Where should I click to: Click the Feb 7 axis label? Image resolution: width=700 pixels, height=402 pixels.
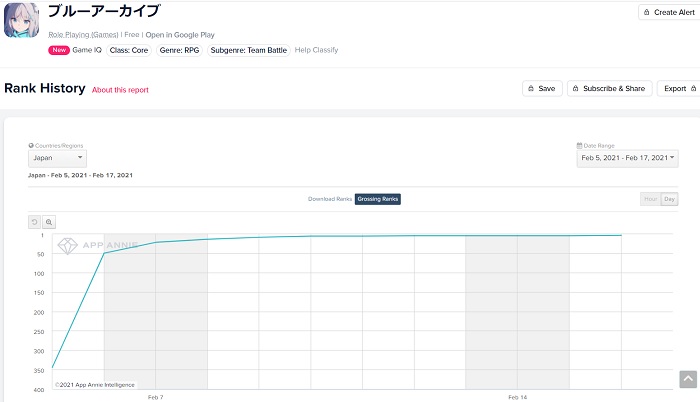tap(155, 397)
